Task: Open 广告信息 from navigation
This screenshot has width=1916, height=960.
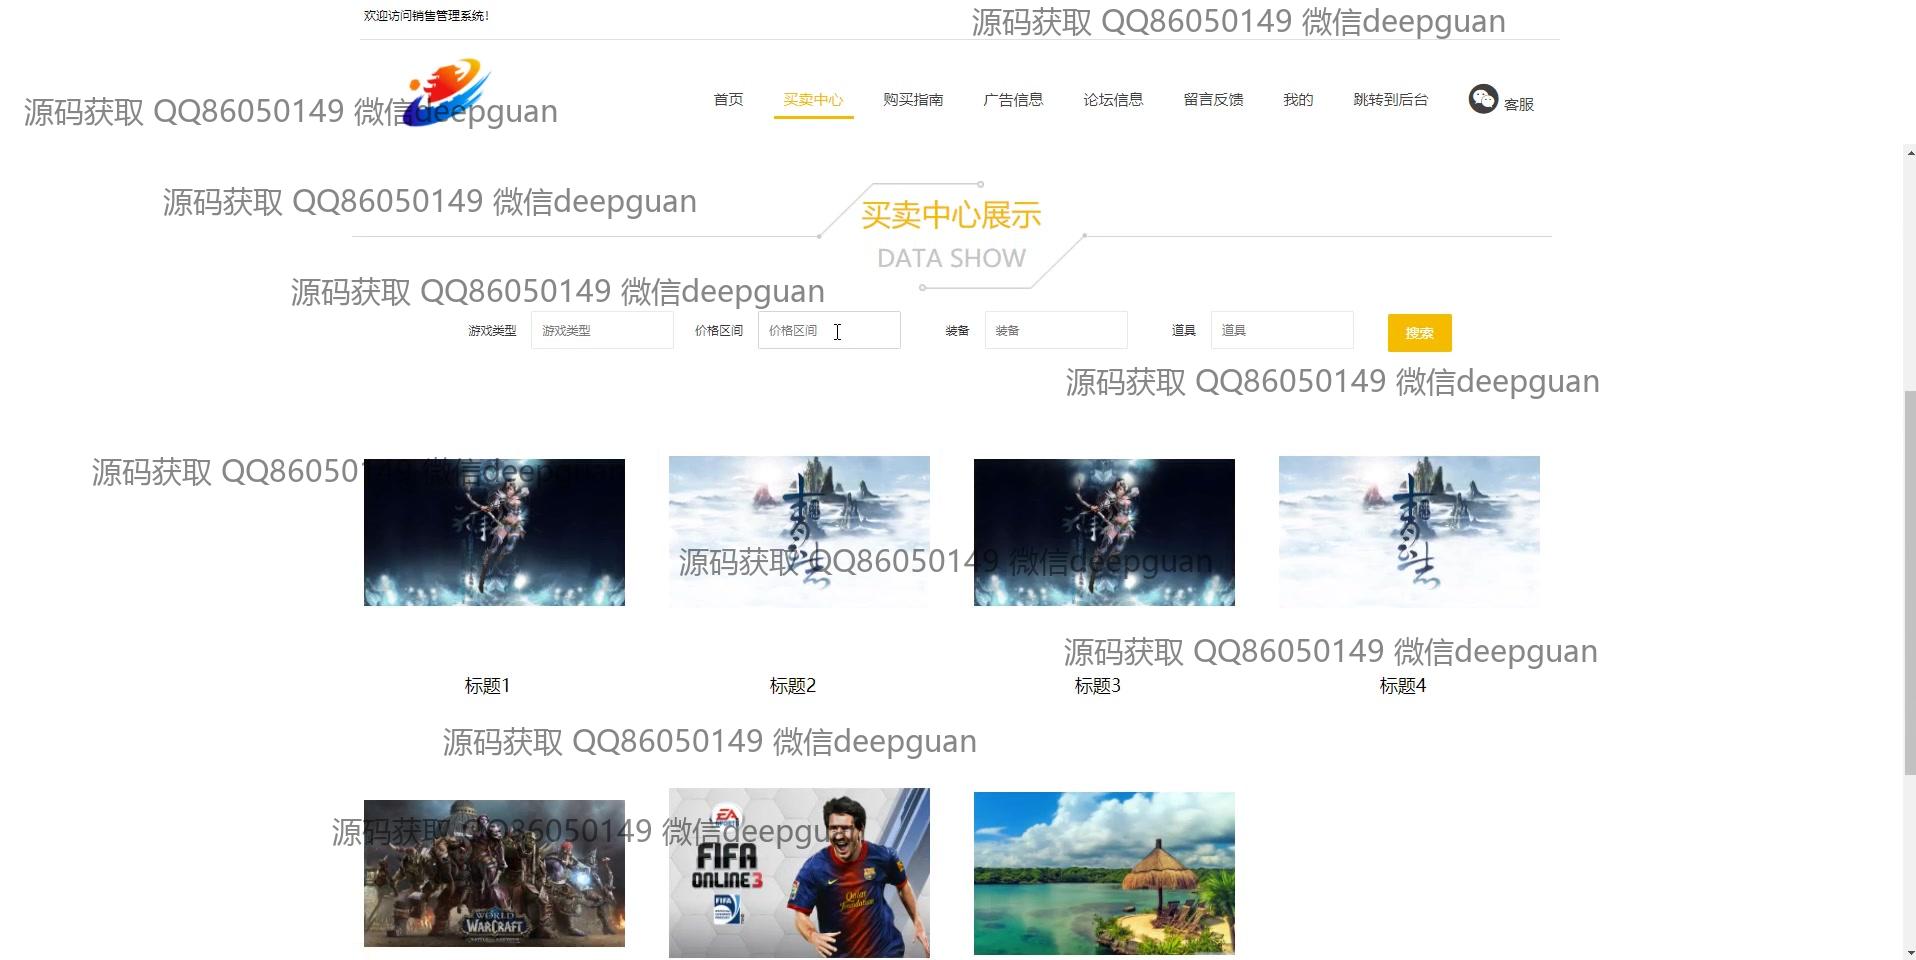Action: coord(1012,99)
